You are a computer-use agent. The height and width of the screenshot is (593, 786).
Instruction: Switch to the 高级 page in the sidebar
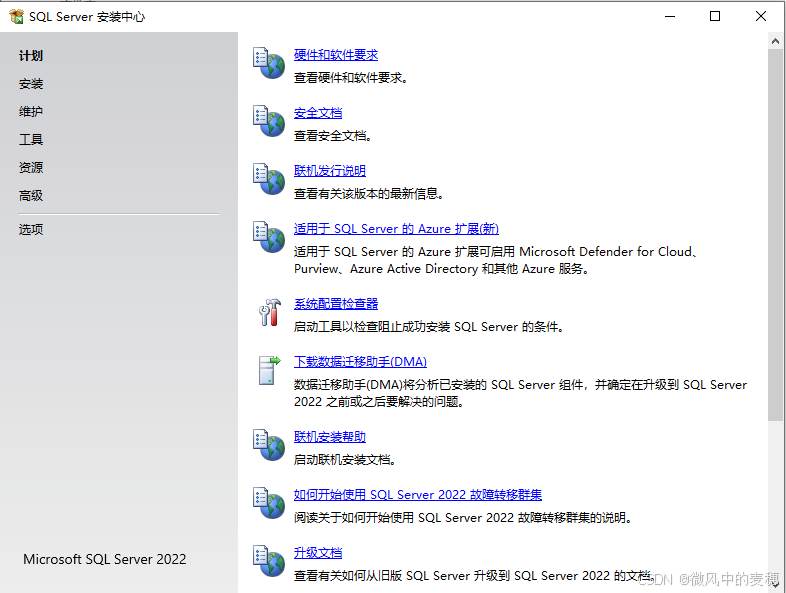(31, 195)
